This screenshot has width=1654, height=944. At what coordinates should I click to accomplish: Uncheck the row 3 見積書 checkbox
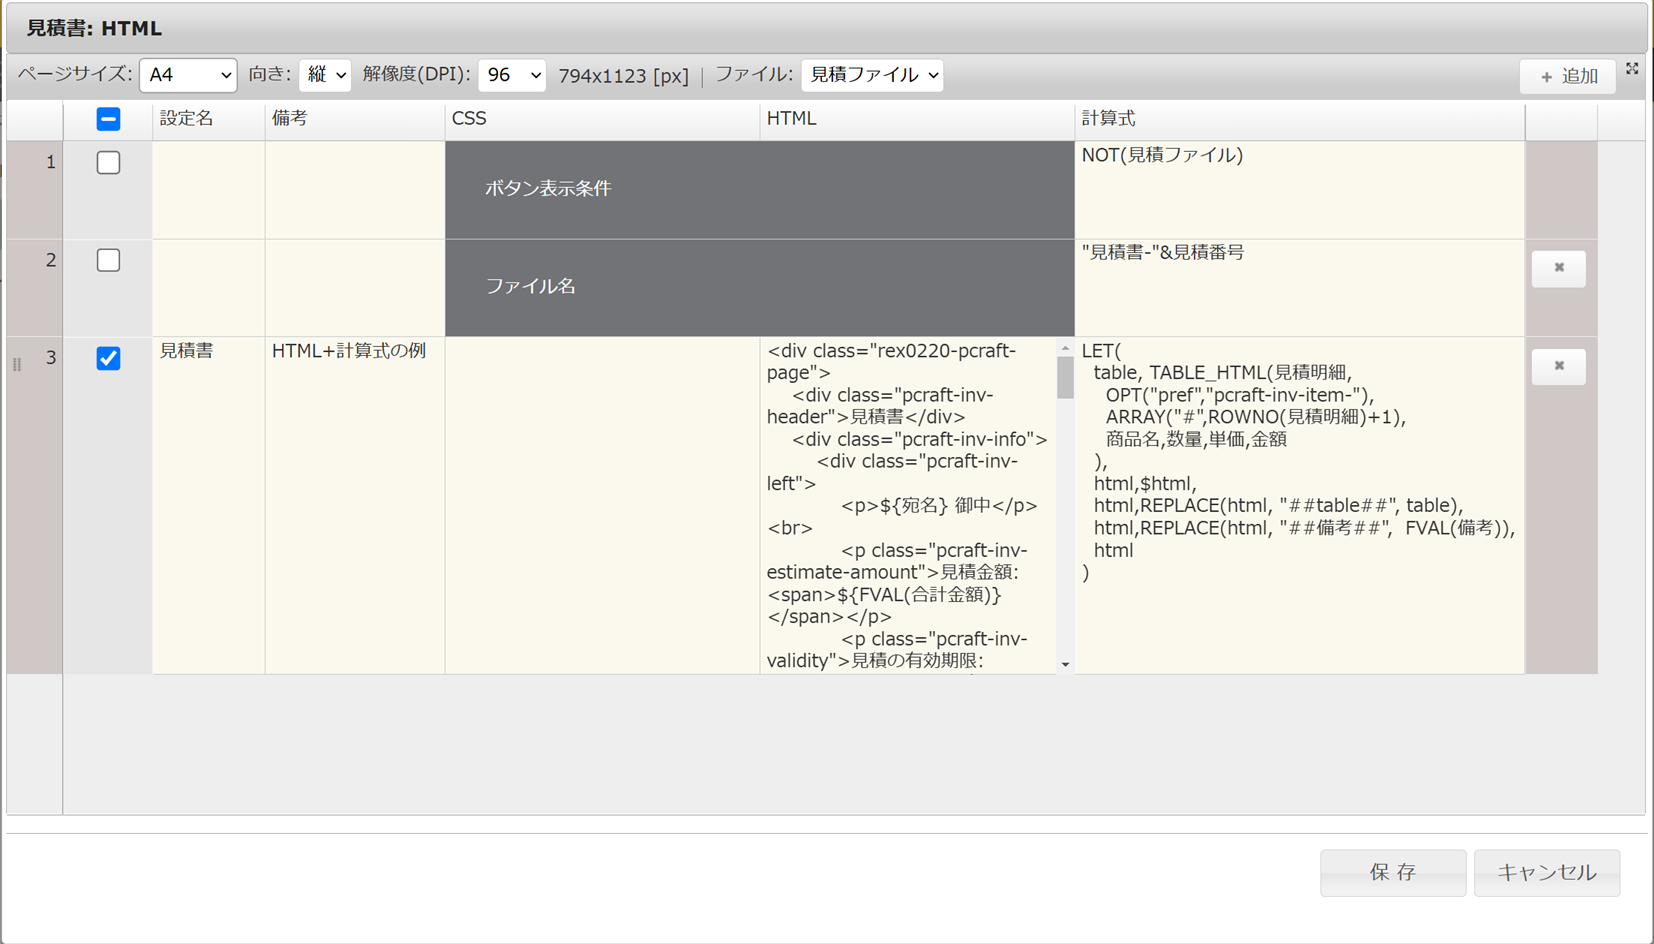tap(108, 358)
